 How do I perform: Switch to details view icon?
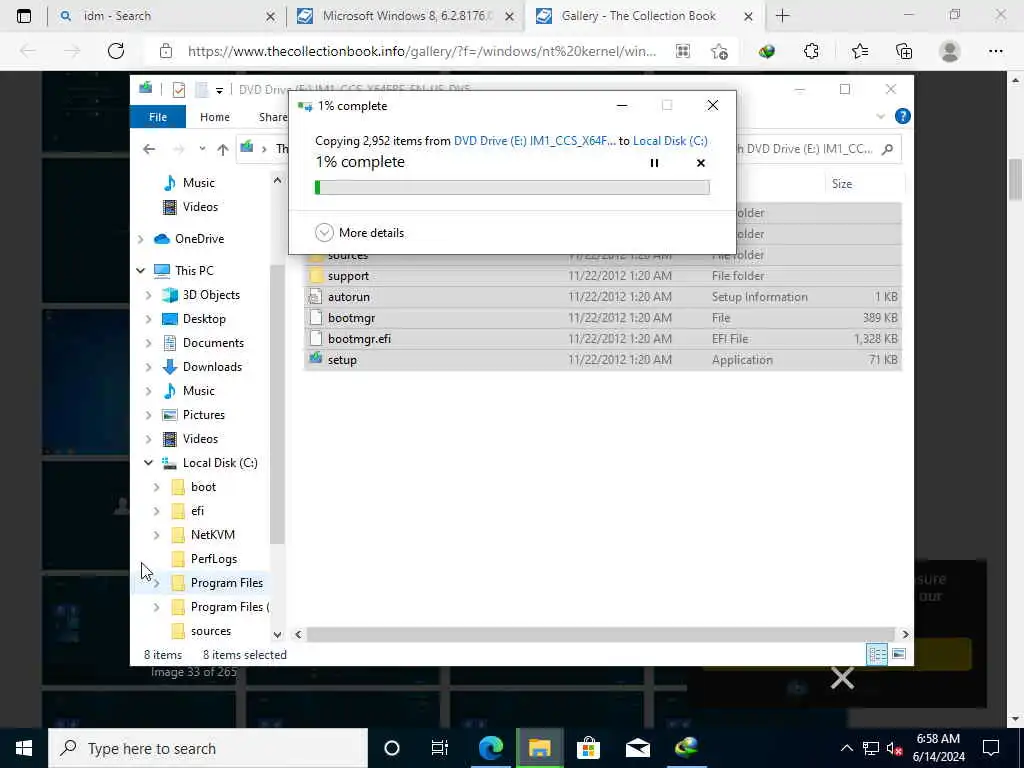coord(877,654)
